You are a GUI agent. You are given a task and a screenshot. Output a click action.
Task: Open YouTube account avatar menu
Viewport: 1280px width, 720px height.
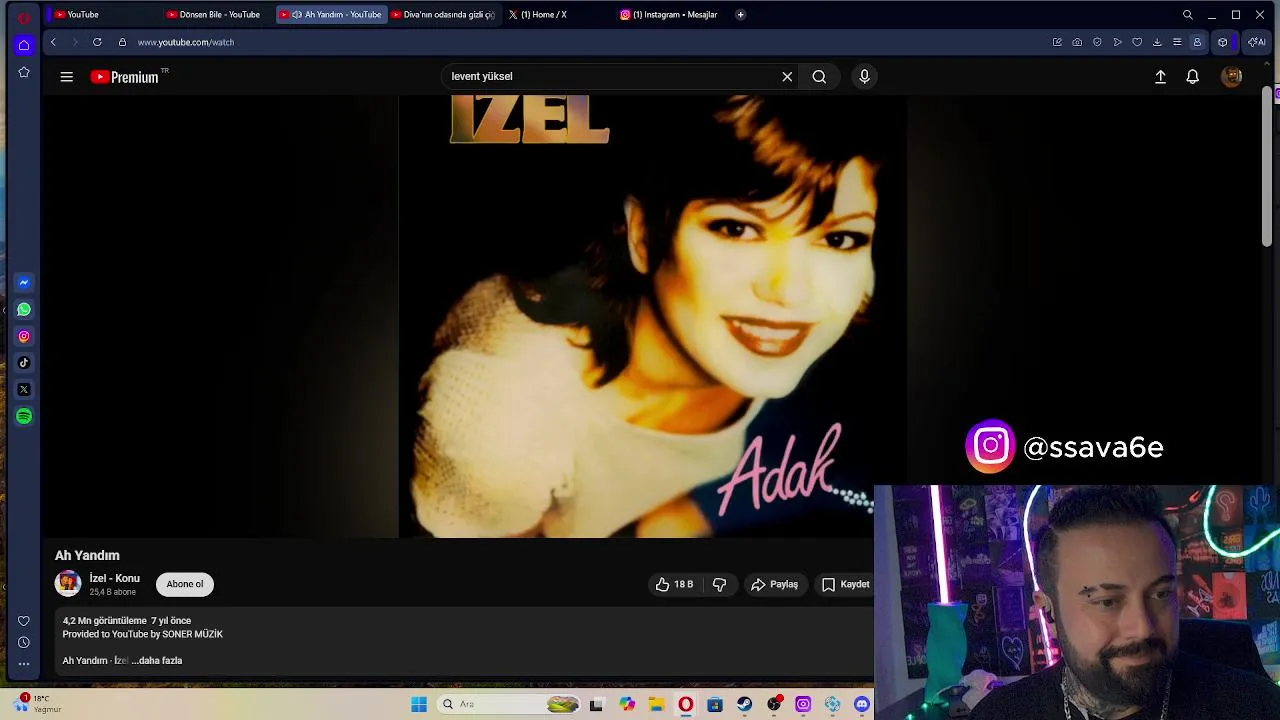click(x=1232, y=76)
